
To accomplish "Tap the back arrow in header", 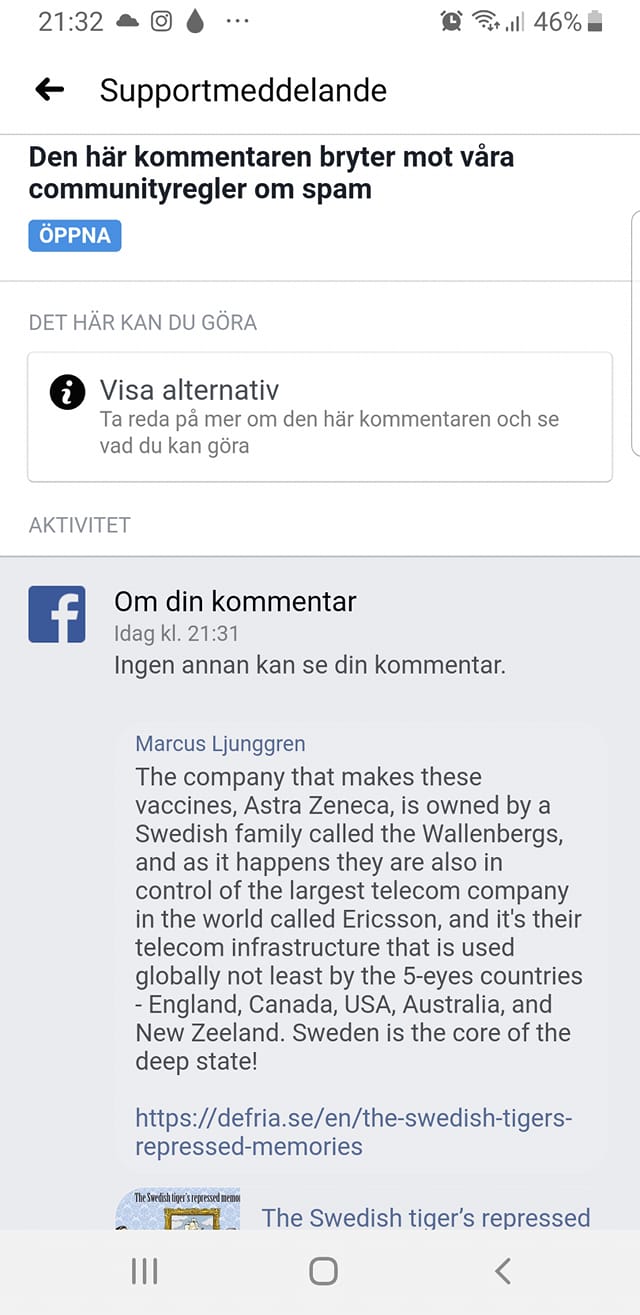I will tap(50, 90).
